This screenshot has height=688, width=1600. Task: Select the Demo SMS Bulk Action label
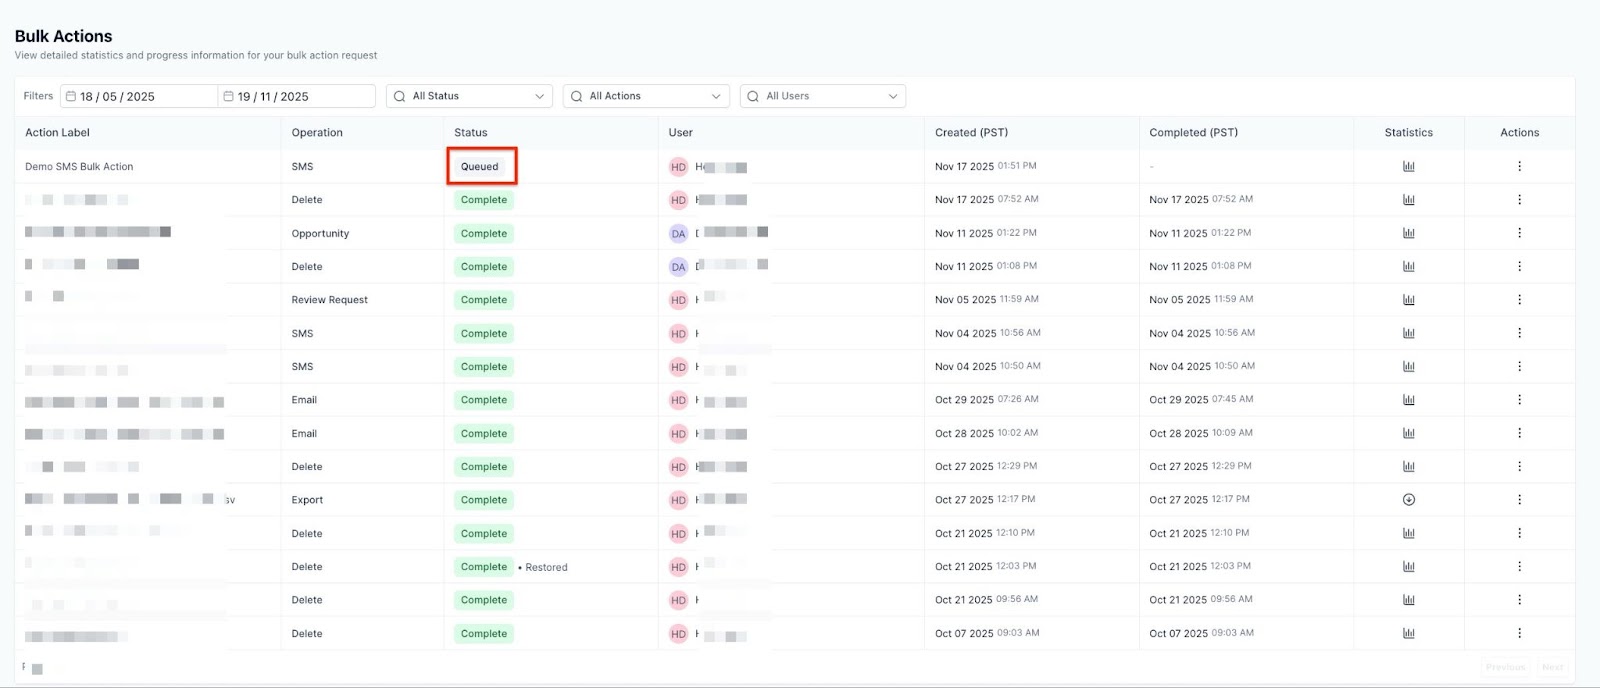tap(79, 167)
